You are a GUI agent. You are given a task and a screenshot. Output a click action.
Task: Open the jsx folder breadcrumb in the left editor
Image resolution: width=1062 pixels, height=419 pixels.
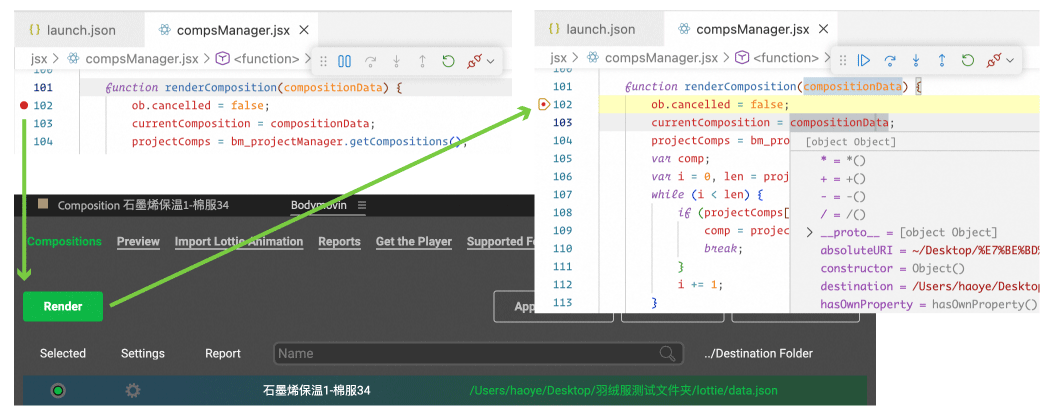point(39,59)
